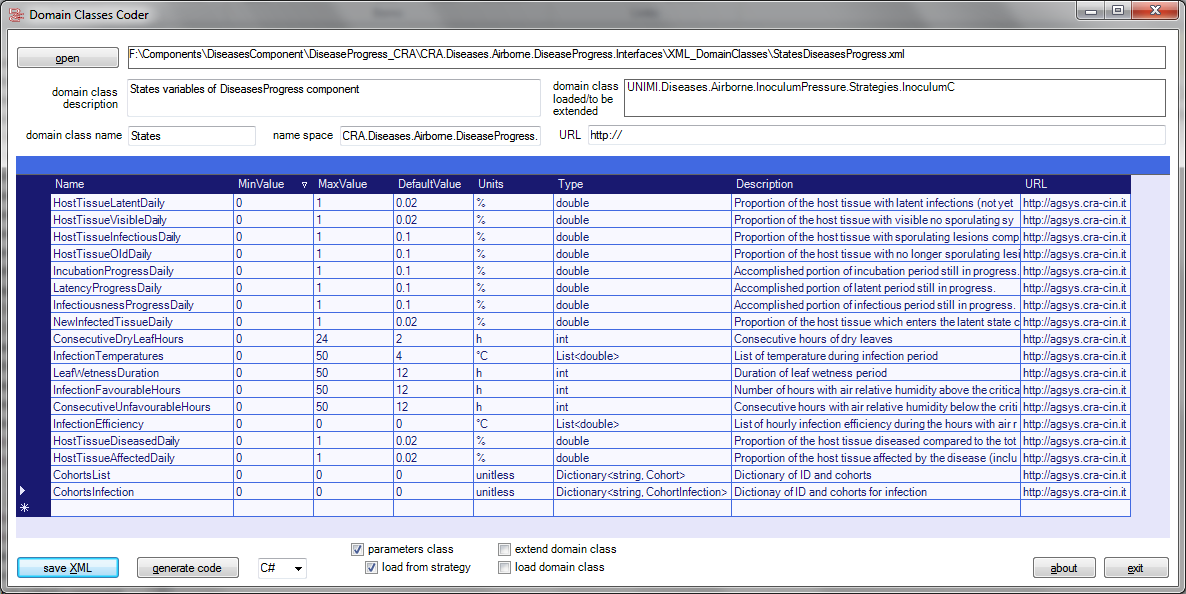Select the InfectiousnessProgressDaily name cell
Viewport: 1186px width, 594px height.
142,305
